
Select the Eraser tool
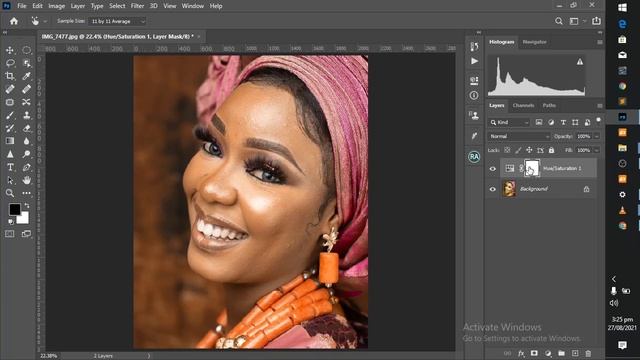click(x=27, y=128)
